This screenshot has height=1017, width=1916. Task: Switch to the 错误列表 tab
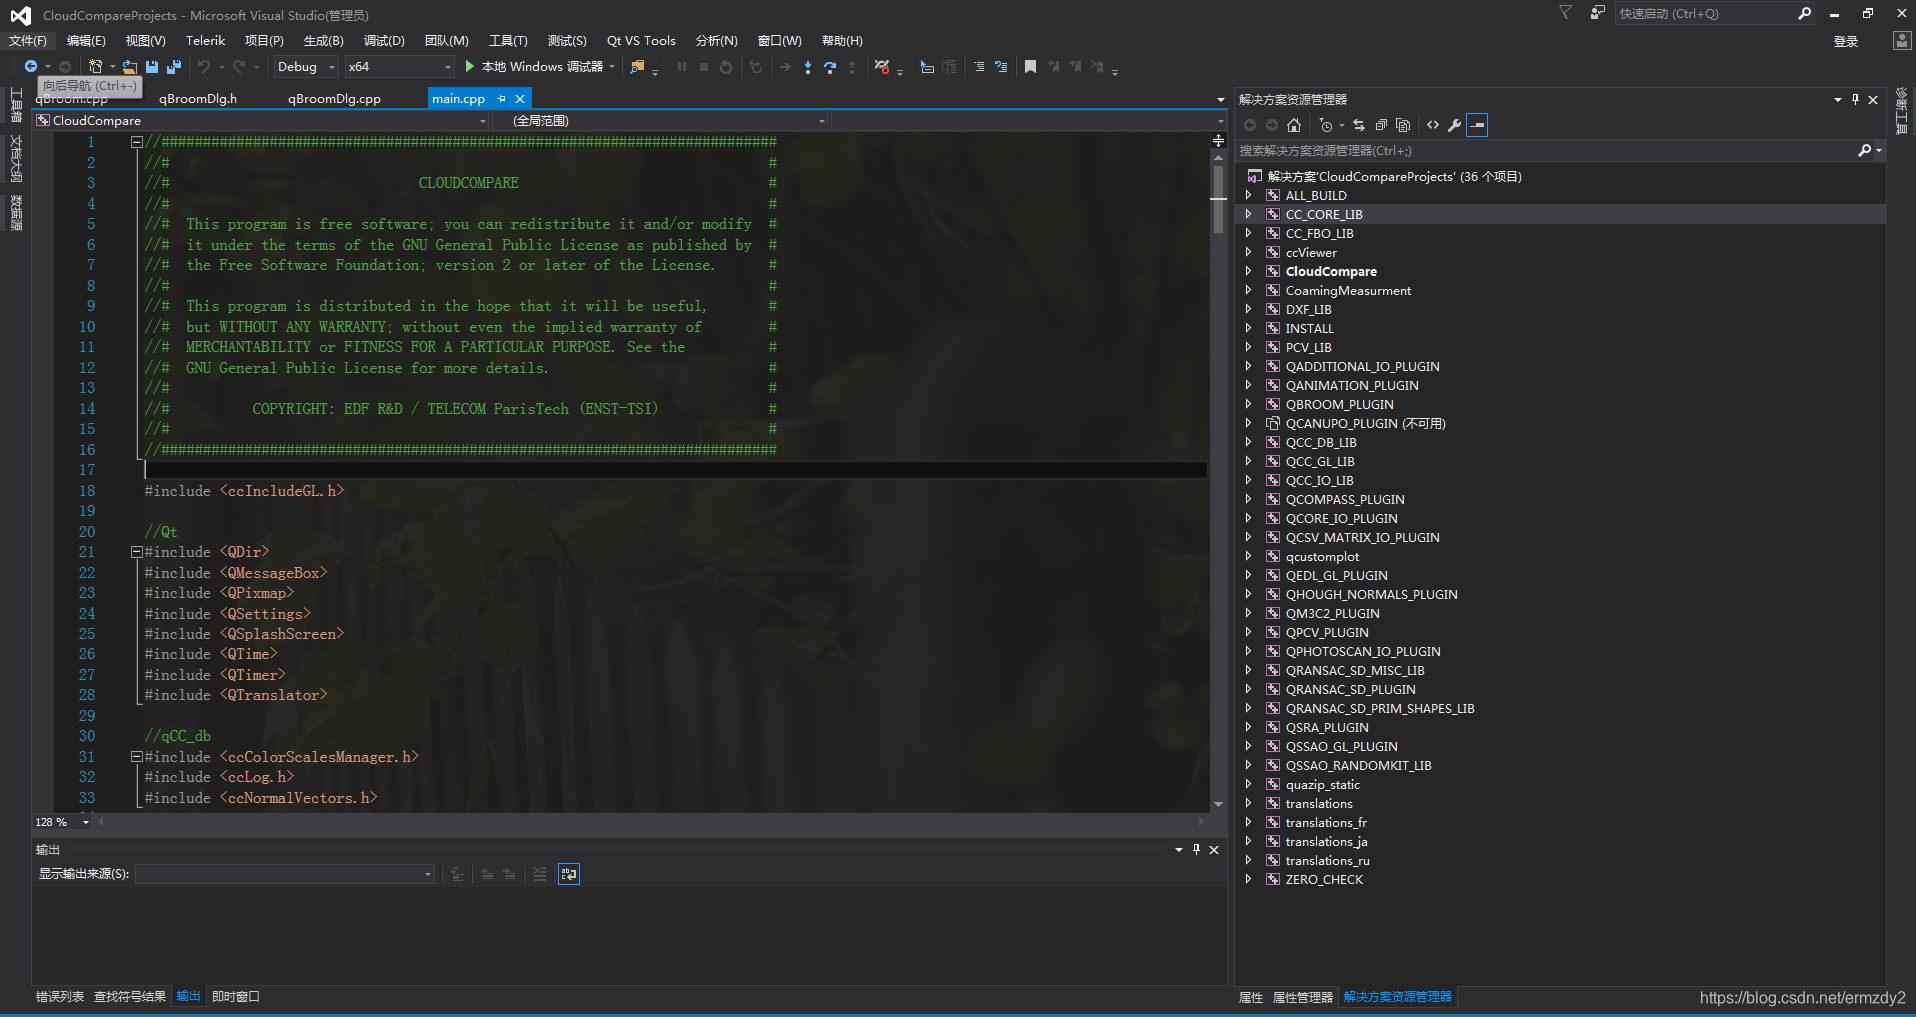(60, 997)
